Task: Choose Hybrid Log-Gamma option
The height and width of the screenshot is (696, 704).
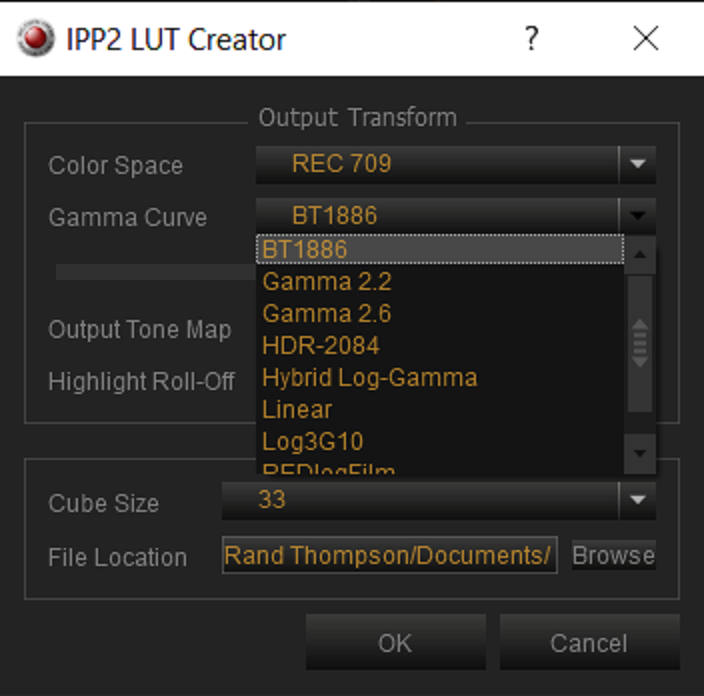Action: click(440, 377)
